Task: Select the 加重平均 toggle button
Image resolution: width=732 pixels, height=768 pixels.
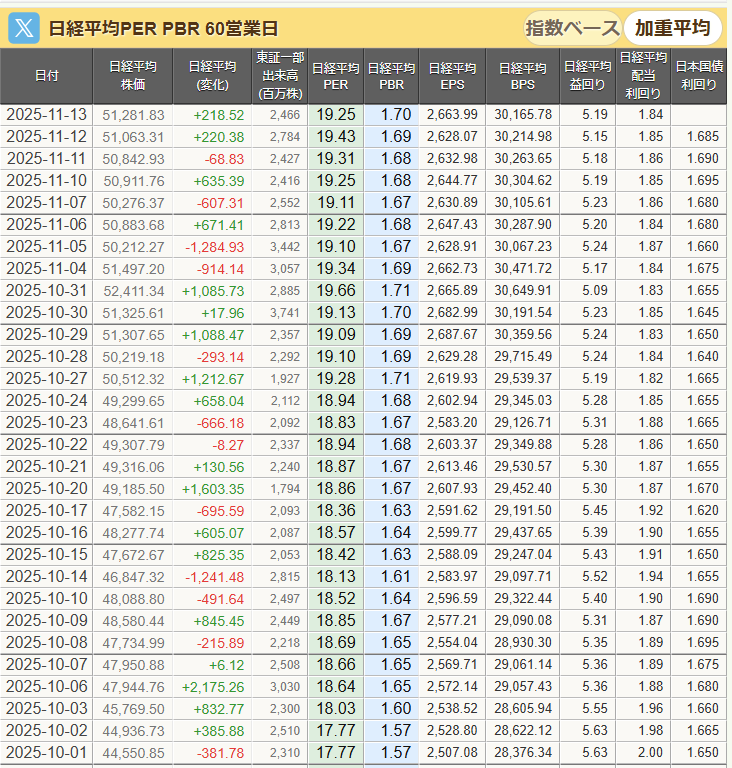Action: click(x=672, y=27)
